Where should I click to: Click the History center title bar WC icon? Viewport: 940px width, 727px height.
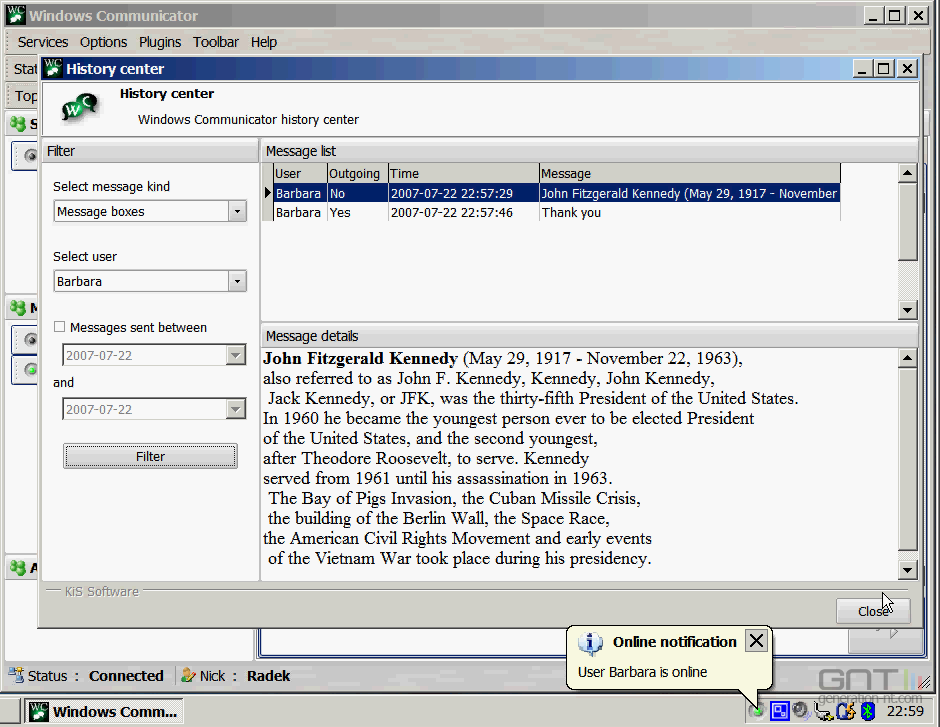(x=51, y=67)
